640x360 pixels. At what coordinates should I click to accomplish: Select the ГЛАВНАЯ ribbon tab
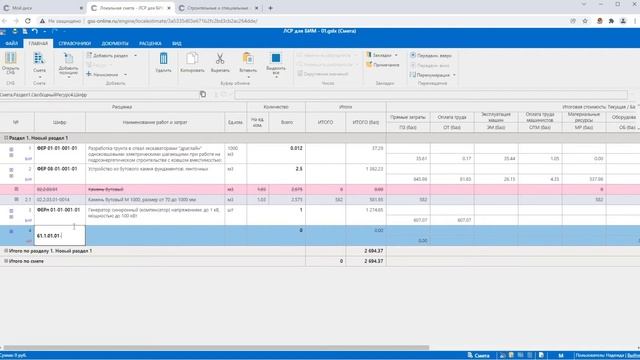pyautogui.click(x=38, y=43)
